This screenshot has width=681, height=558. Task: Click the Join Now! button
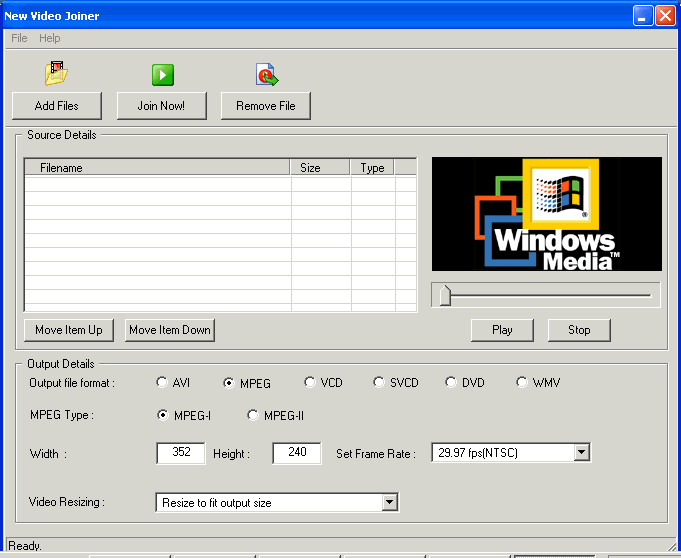162,106
